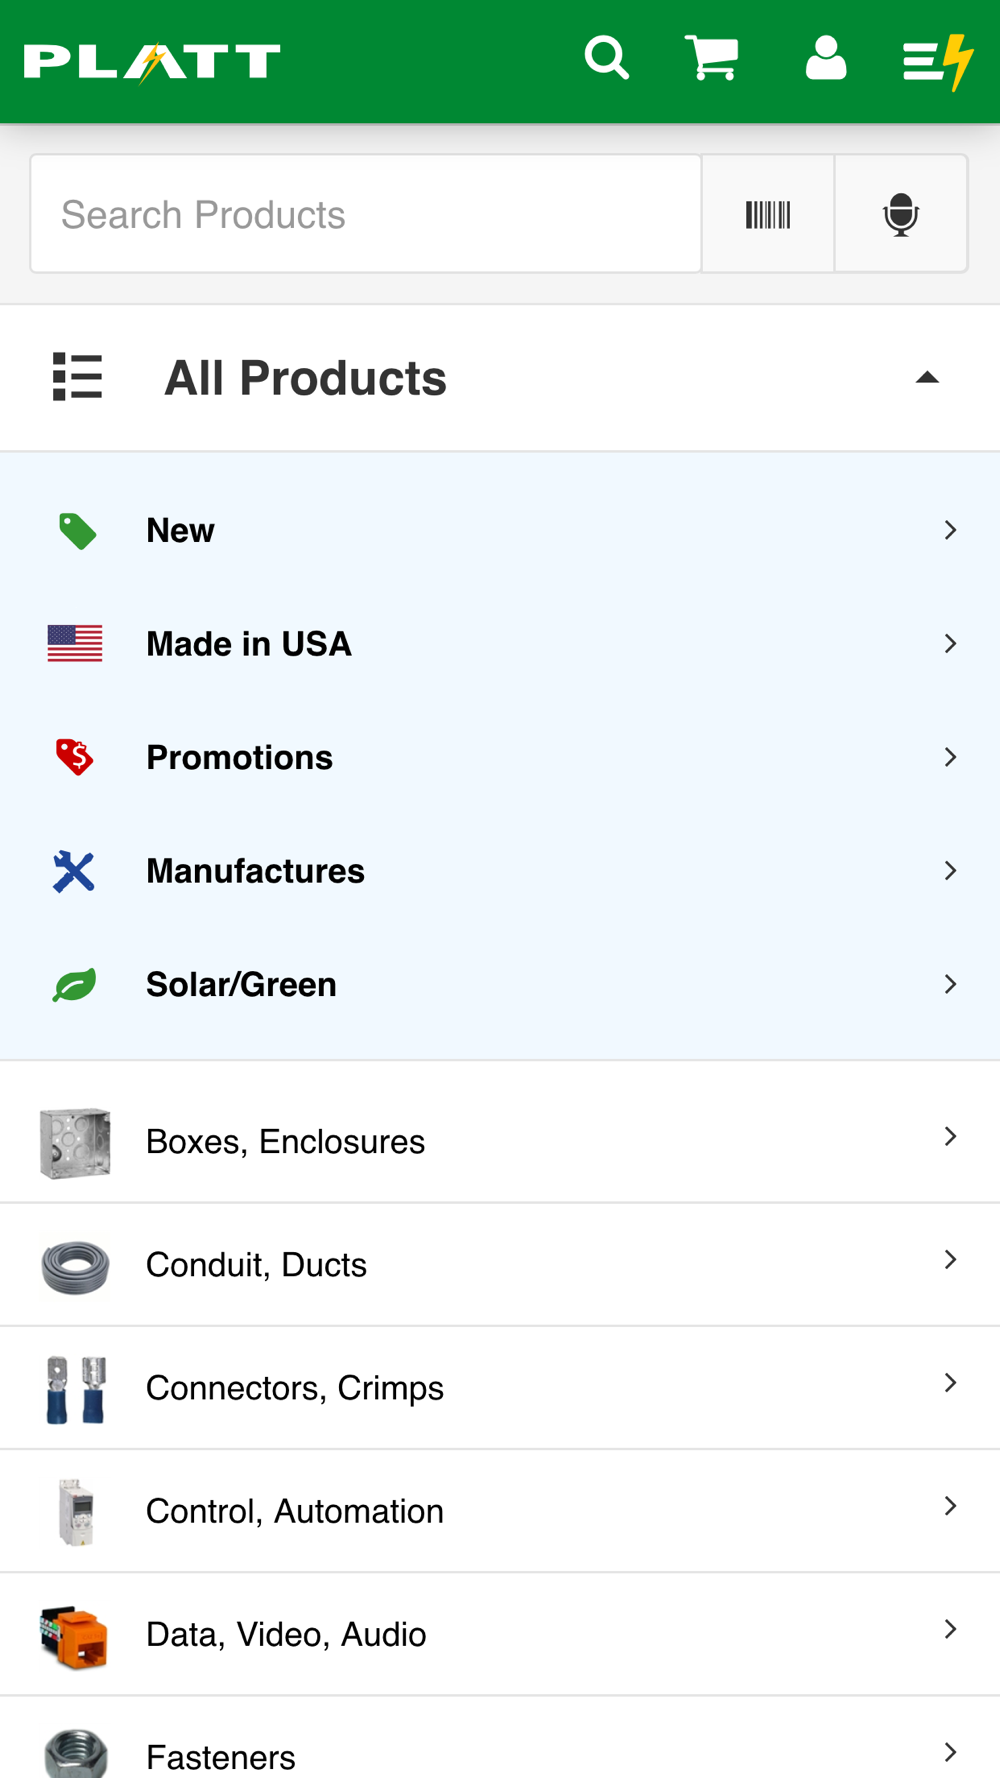Click the Platt logo

coord(152,62)
